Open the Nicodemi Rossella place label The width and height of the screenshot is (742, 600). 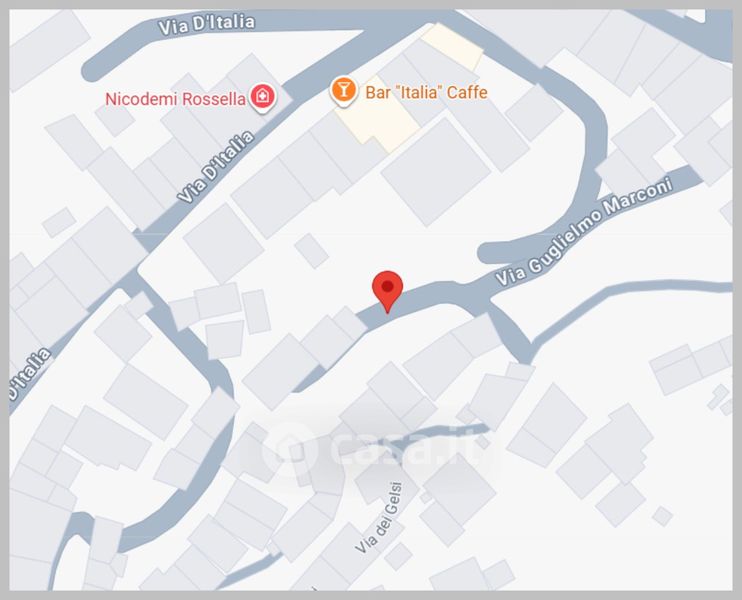pyautogui.click(x=175, y=99)
